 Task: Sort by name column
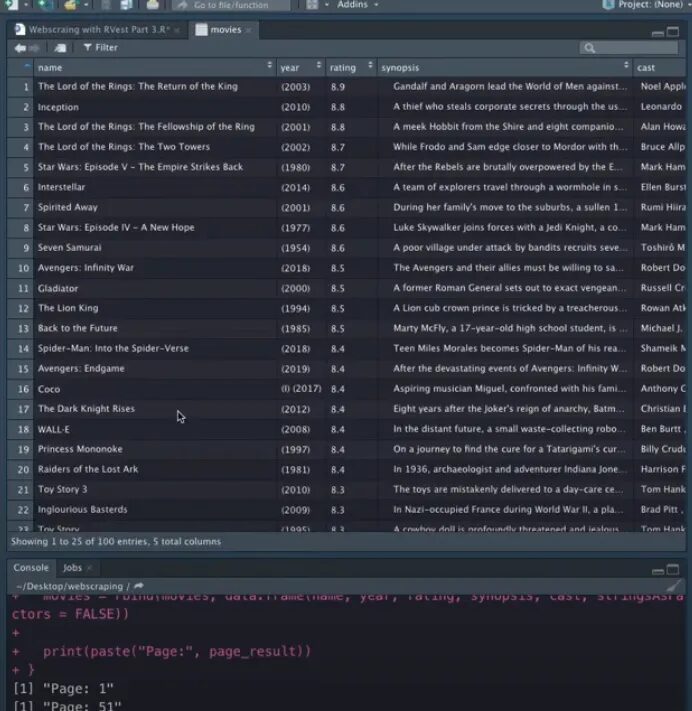(152, 67)
